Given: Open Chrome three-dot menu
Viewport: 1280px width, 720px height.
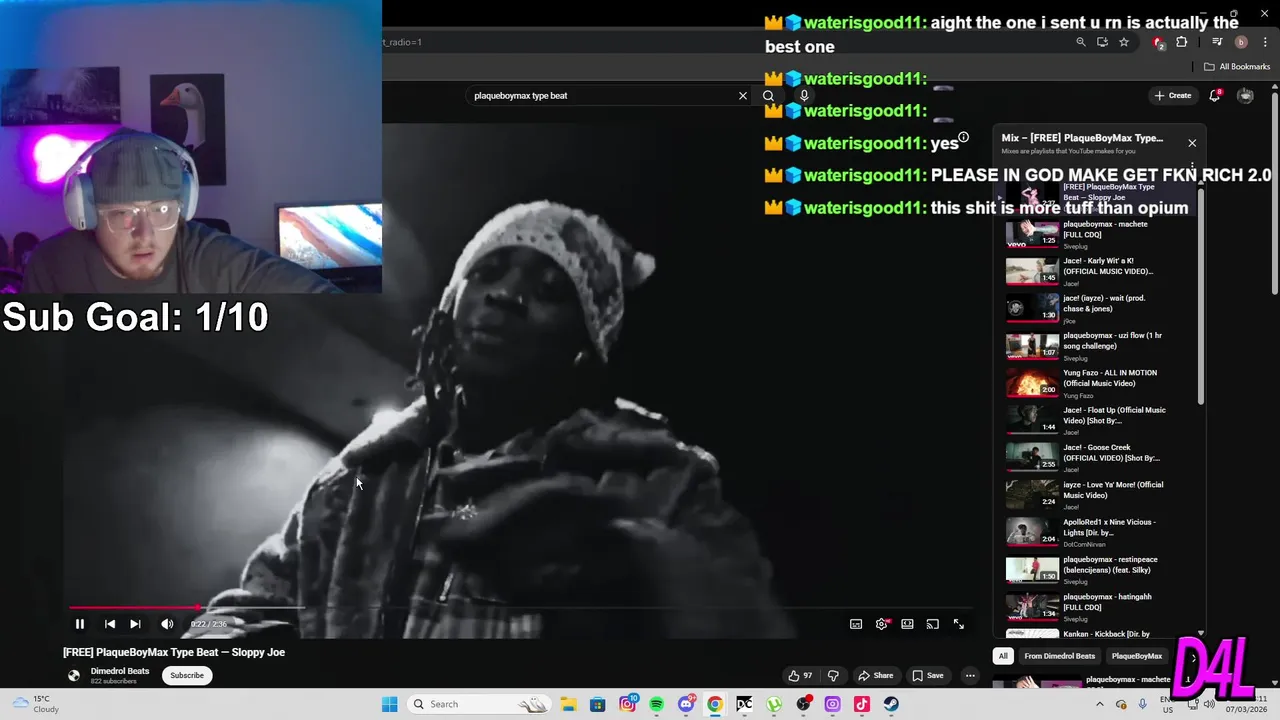Looking at the screenshot, I should pyautogui.click(x=1263, y=42).
